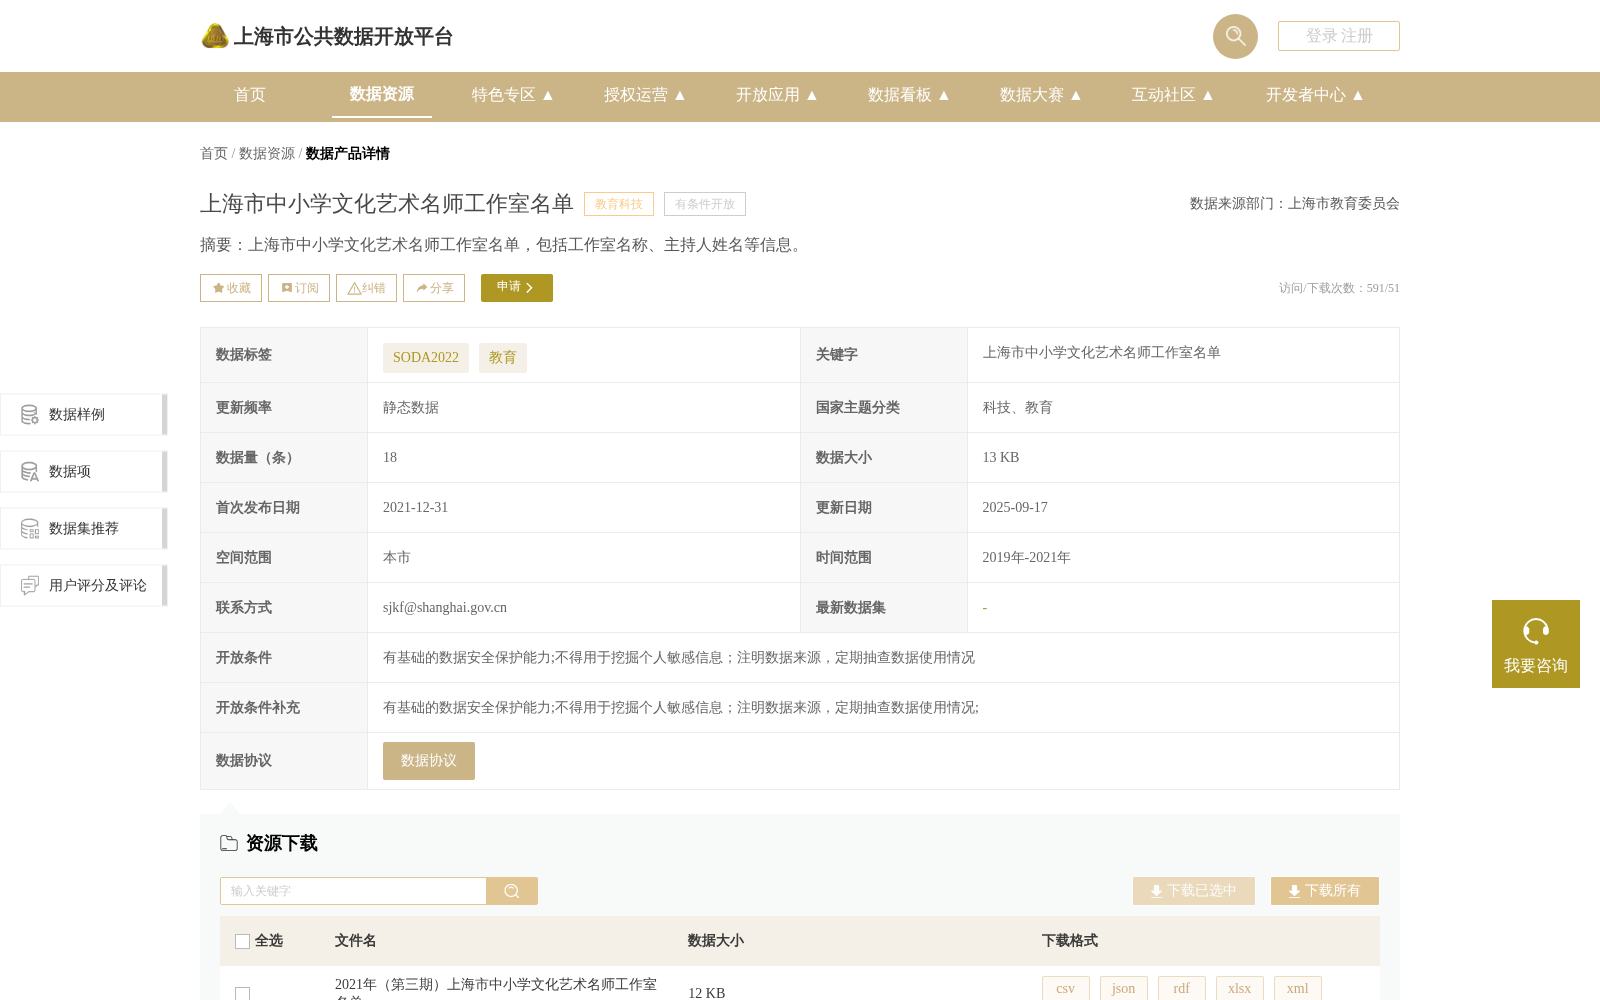
Task: Click the 登录 注册 button
Action: click(1339, 36)
